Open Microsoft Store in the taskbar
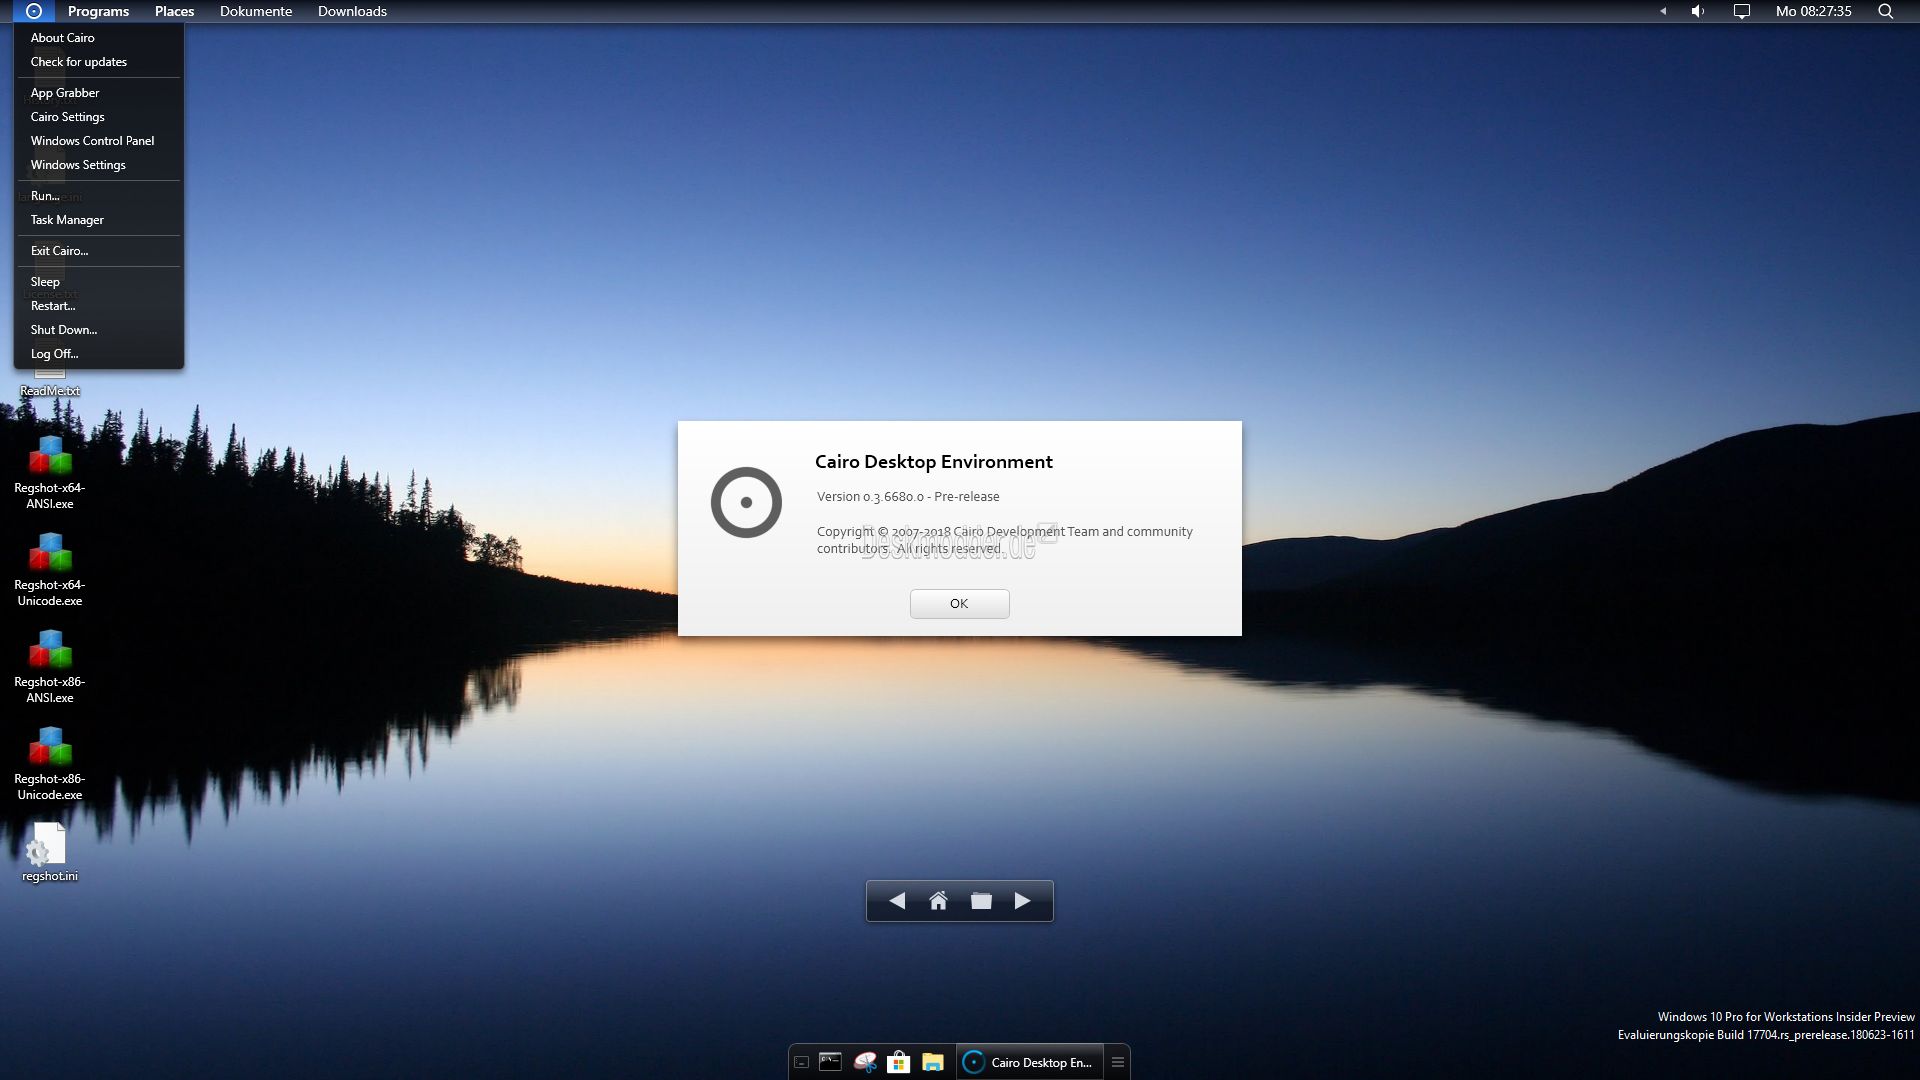The height and width of the screenshot is (1080, 1920). 899,1062
